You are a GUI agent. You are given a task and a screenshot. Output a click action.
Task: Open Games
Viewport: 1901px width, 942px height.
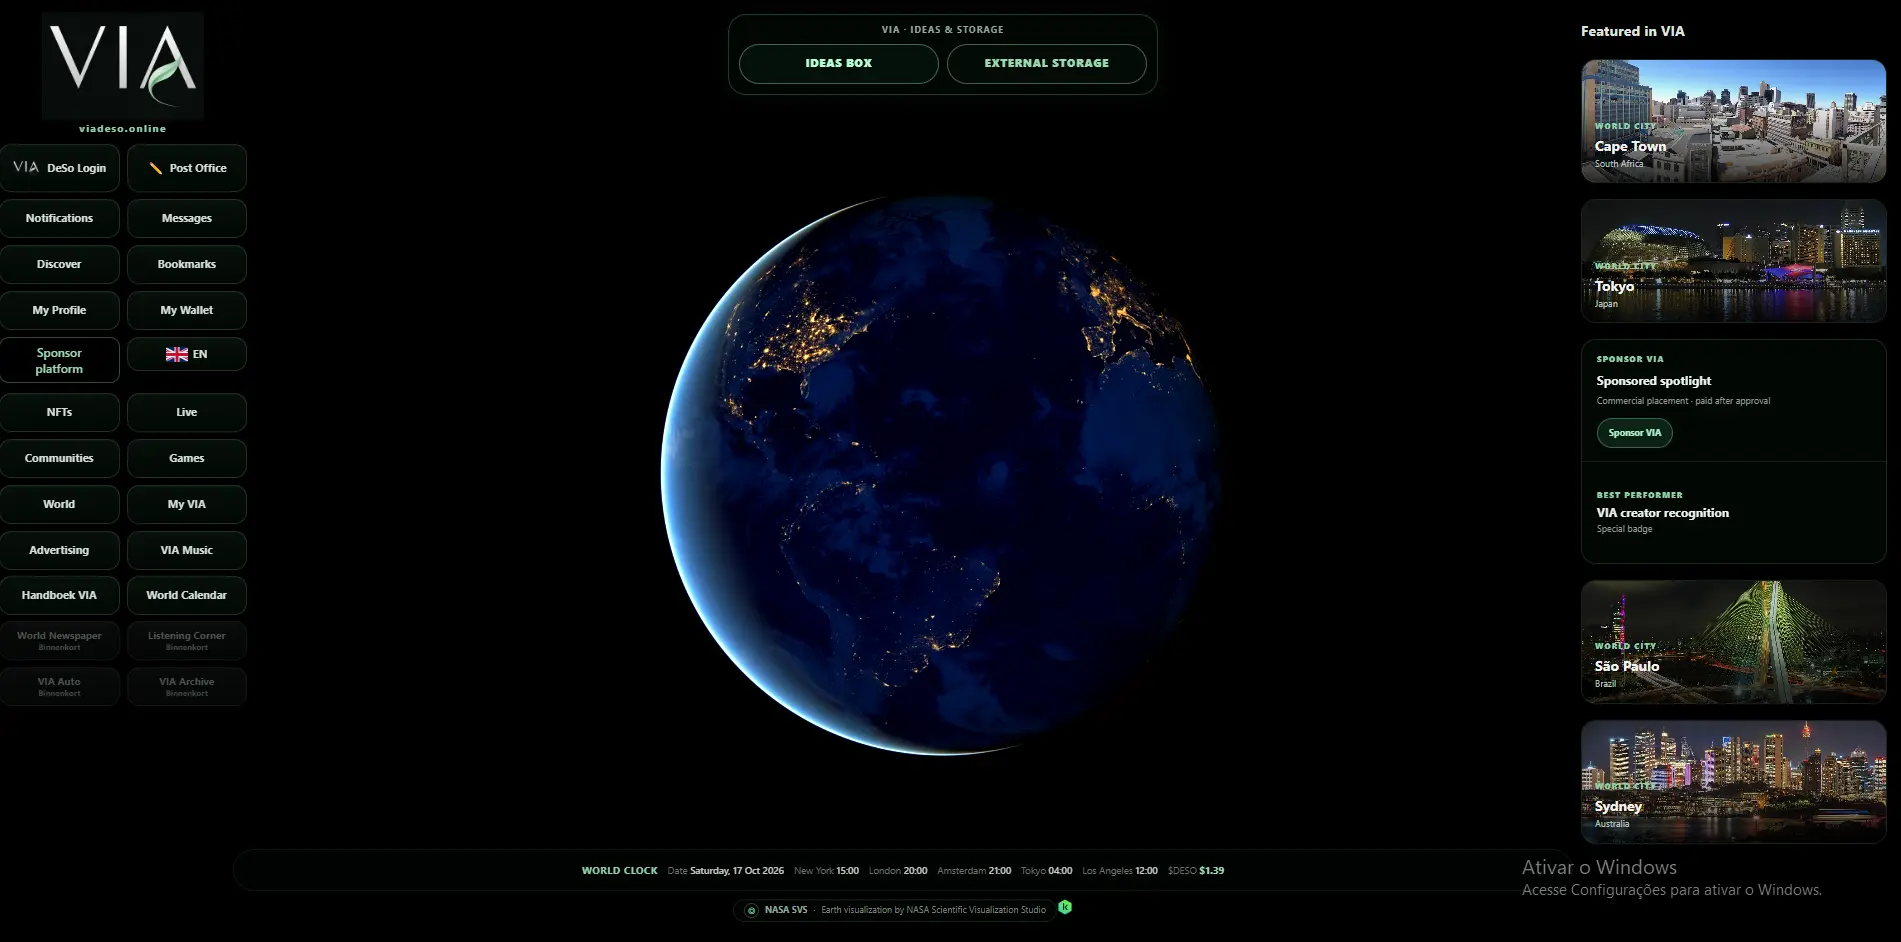click(187, 458)
